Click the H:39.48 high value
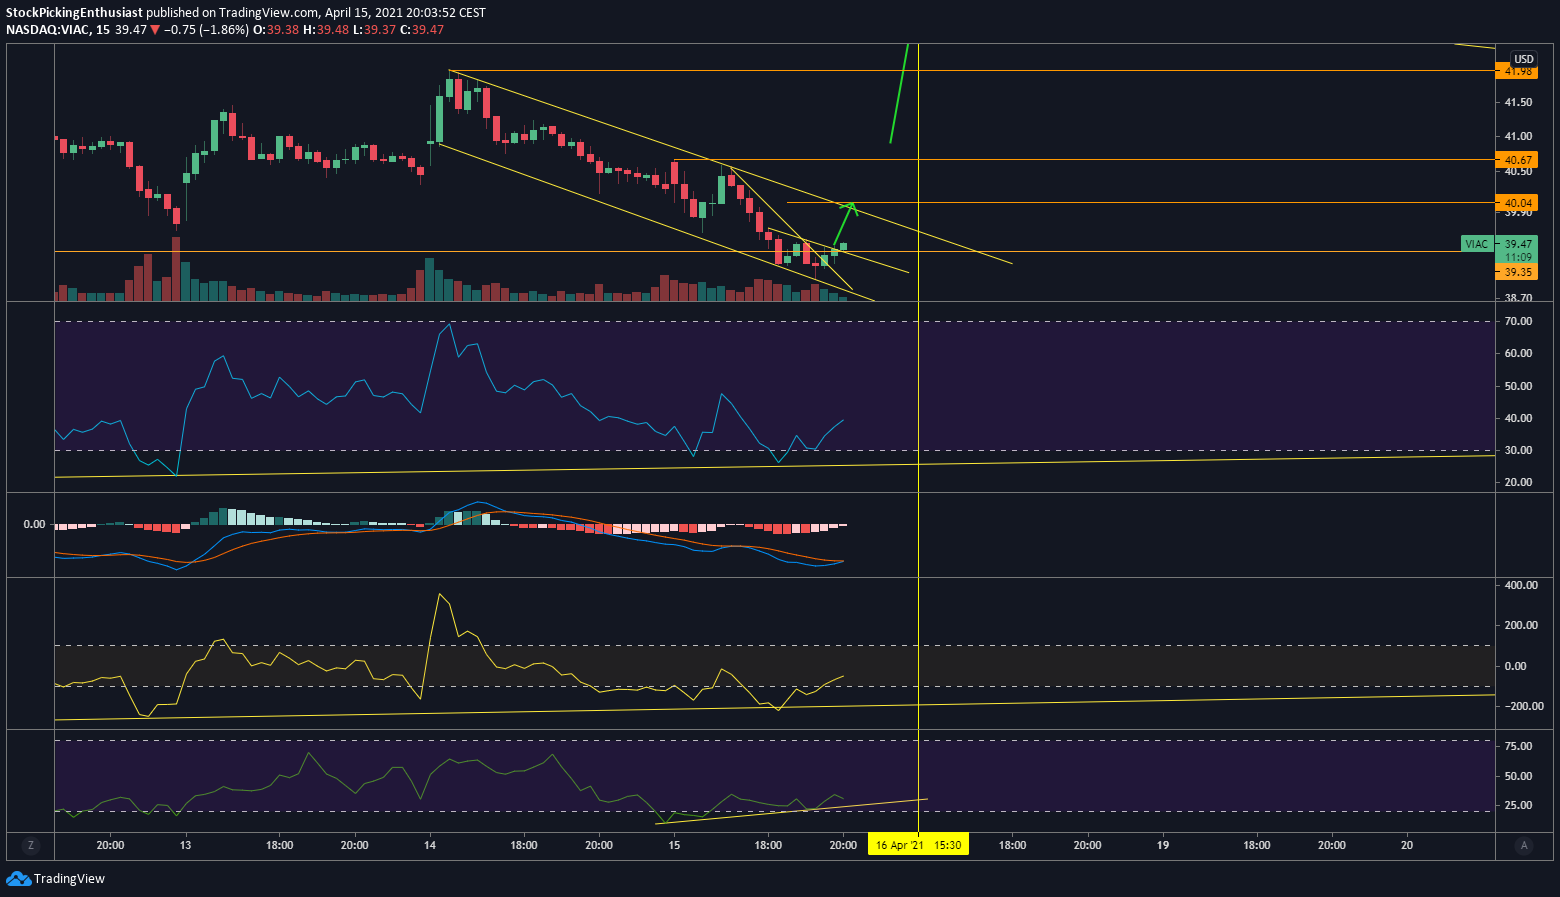1560x897 pixels. tap(328, 30)
